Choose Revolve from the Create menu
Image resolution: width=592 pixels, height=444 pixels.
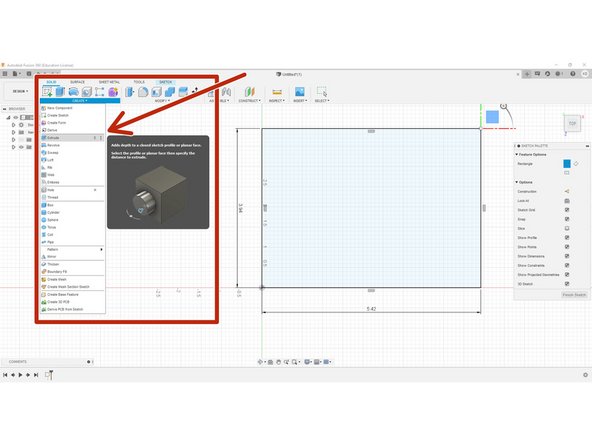72,145
